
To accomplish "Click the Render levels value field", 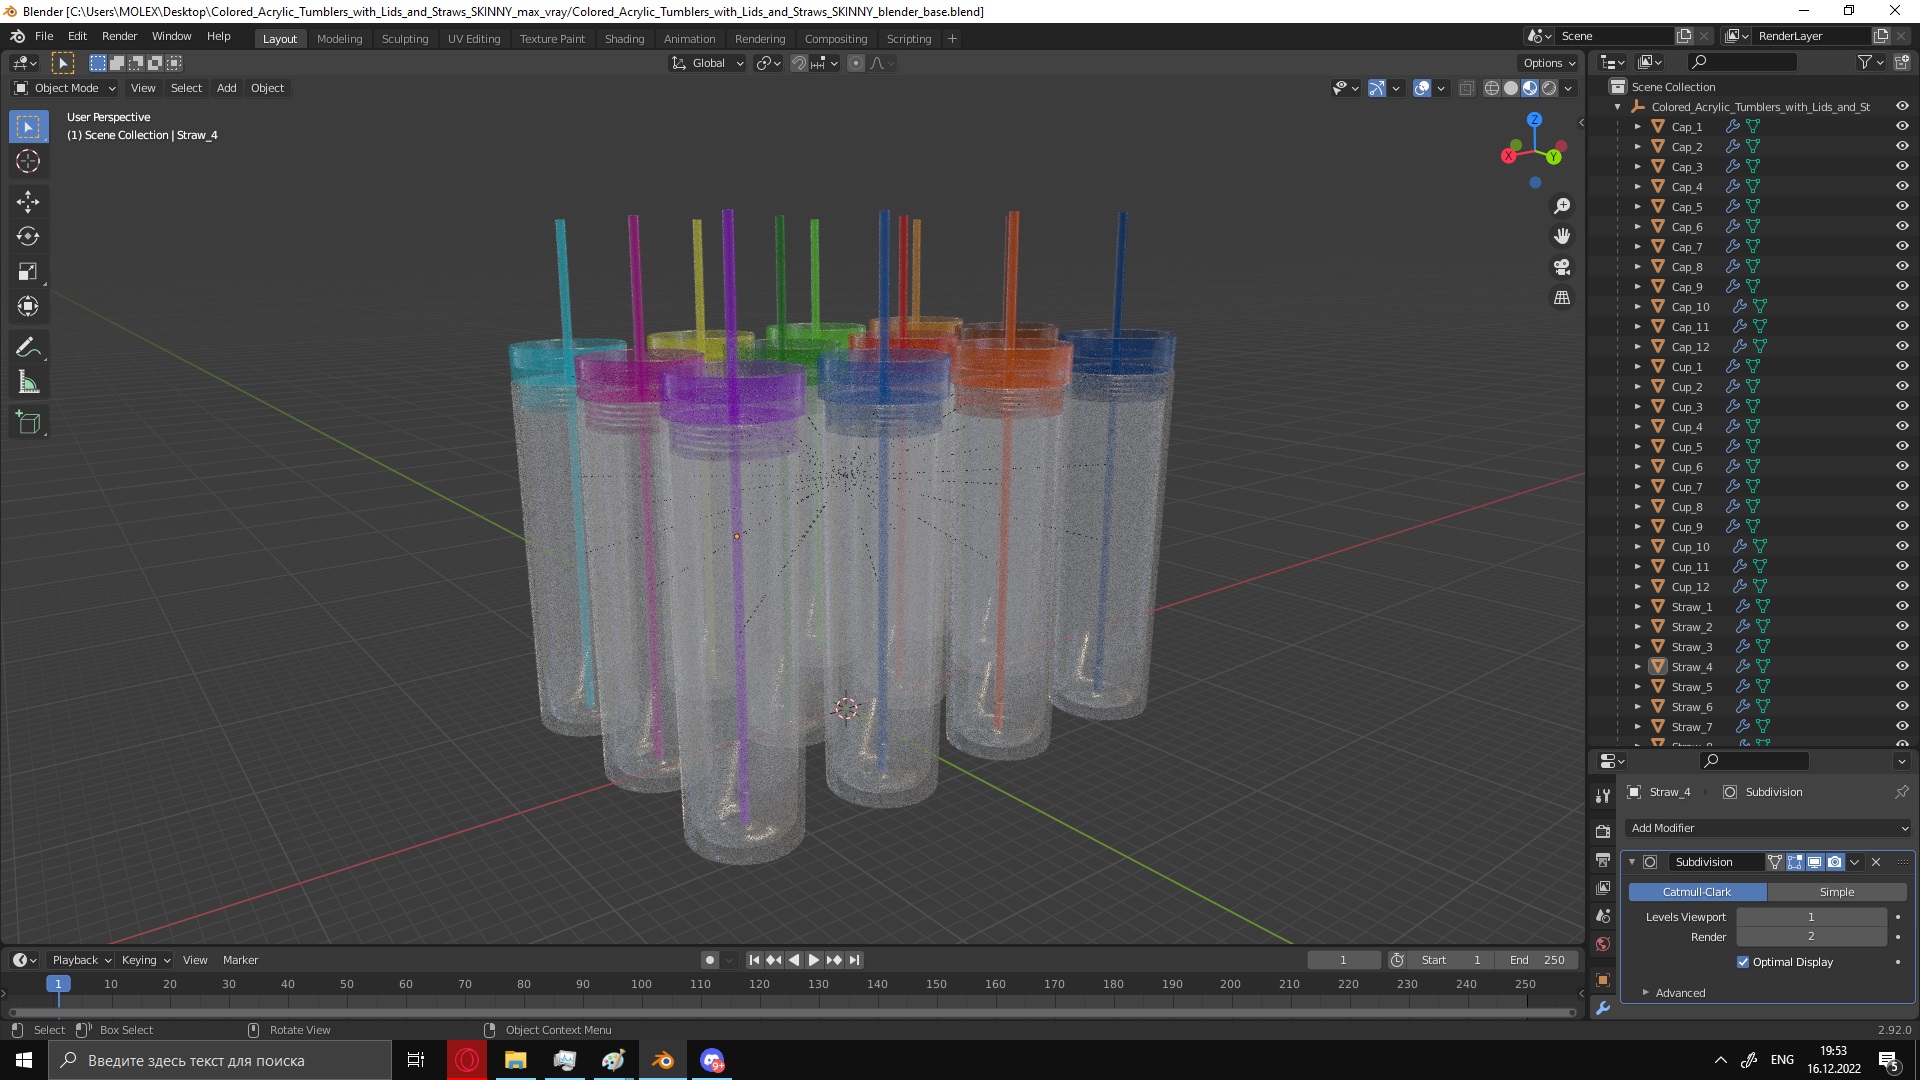I will pyautogui.click(x=1811, y=937).
